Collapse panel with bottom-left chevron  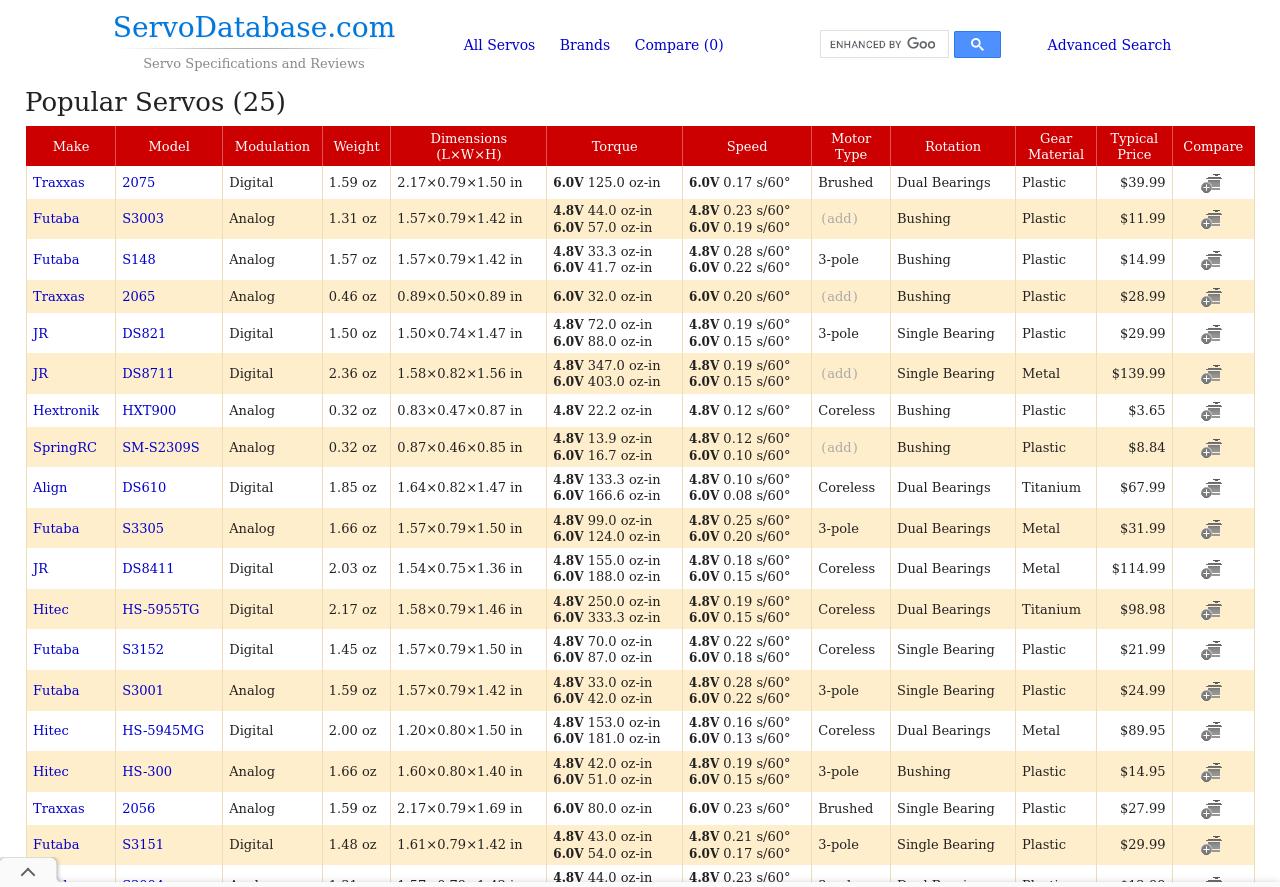pyautogui.click(x=28, y=873)
